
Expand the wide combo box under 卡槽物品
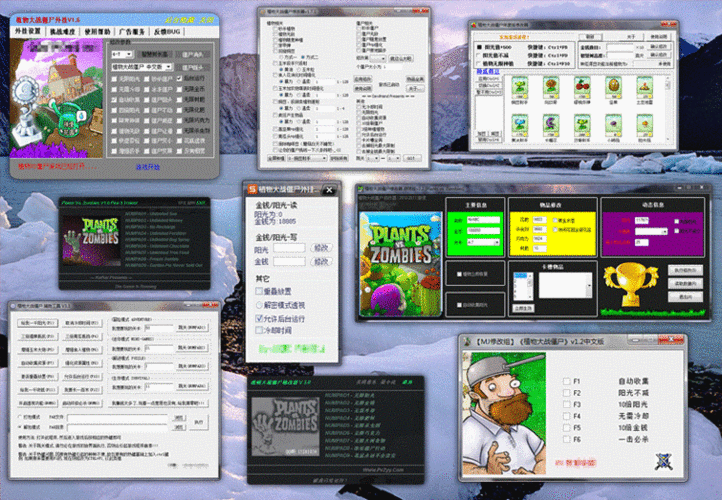point(565,285)
